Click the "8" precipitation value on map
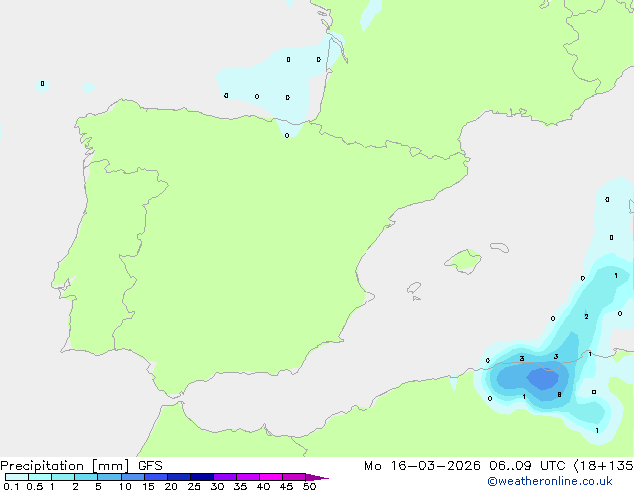 [x=559, y=395]
